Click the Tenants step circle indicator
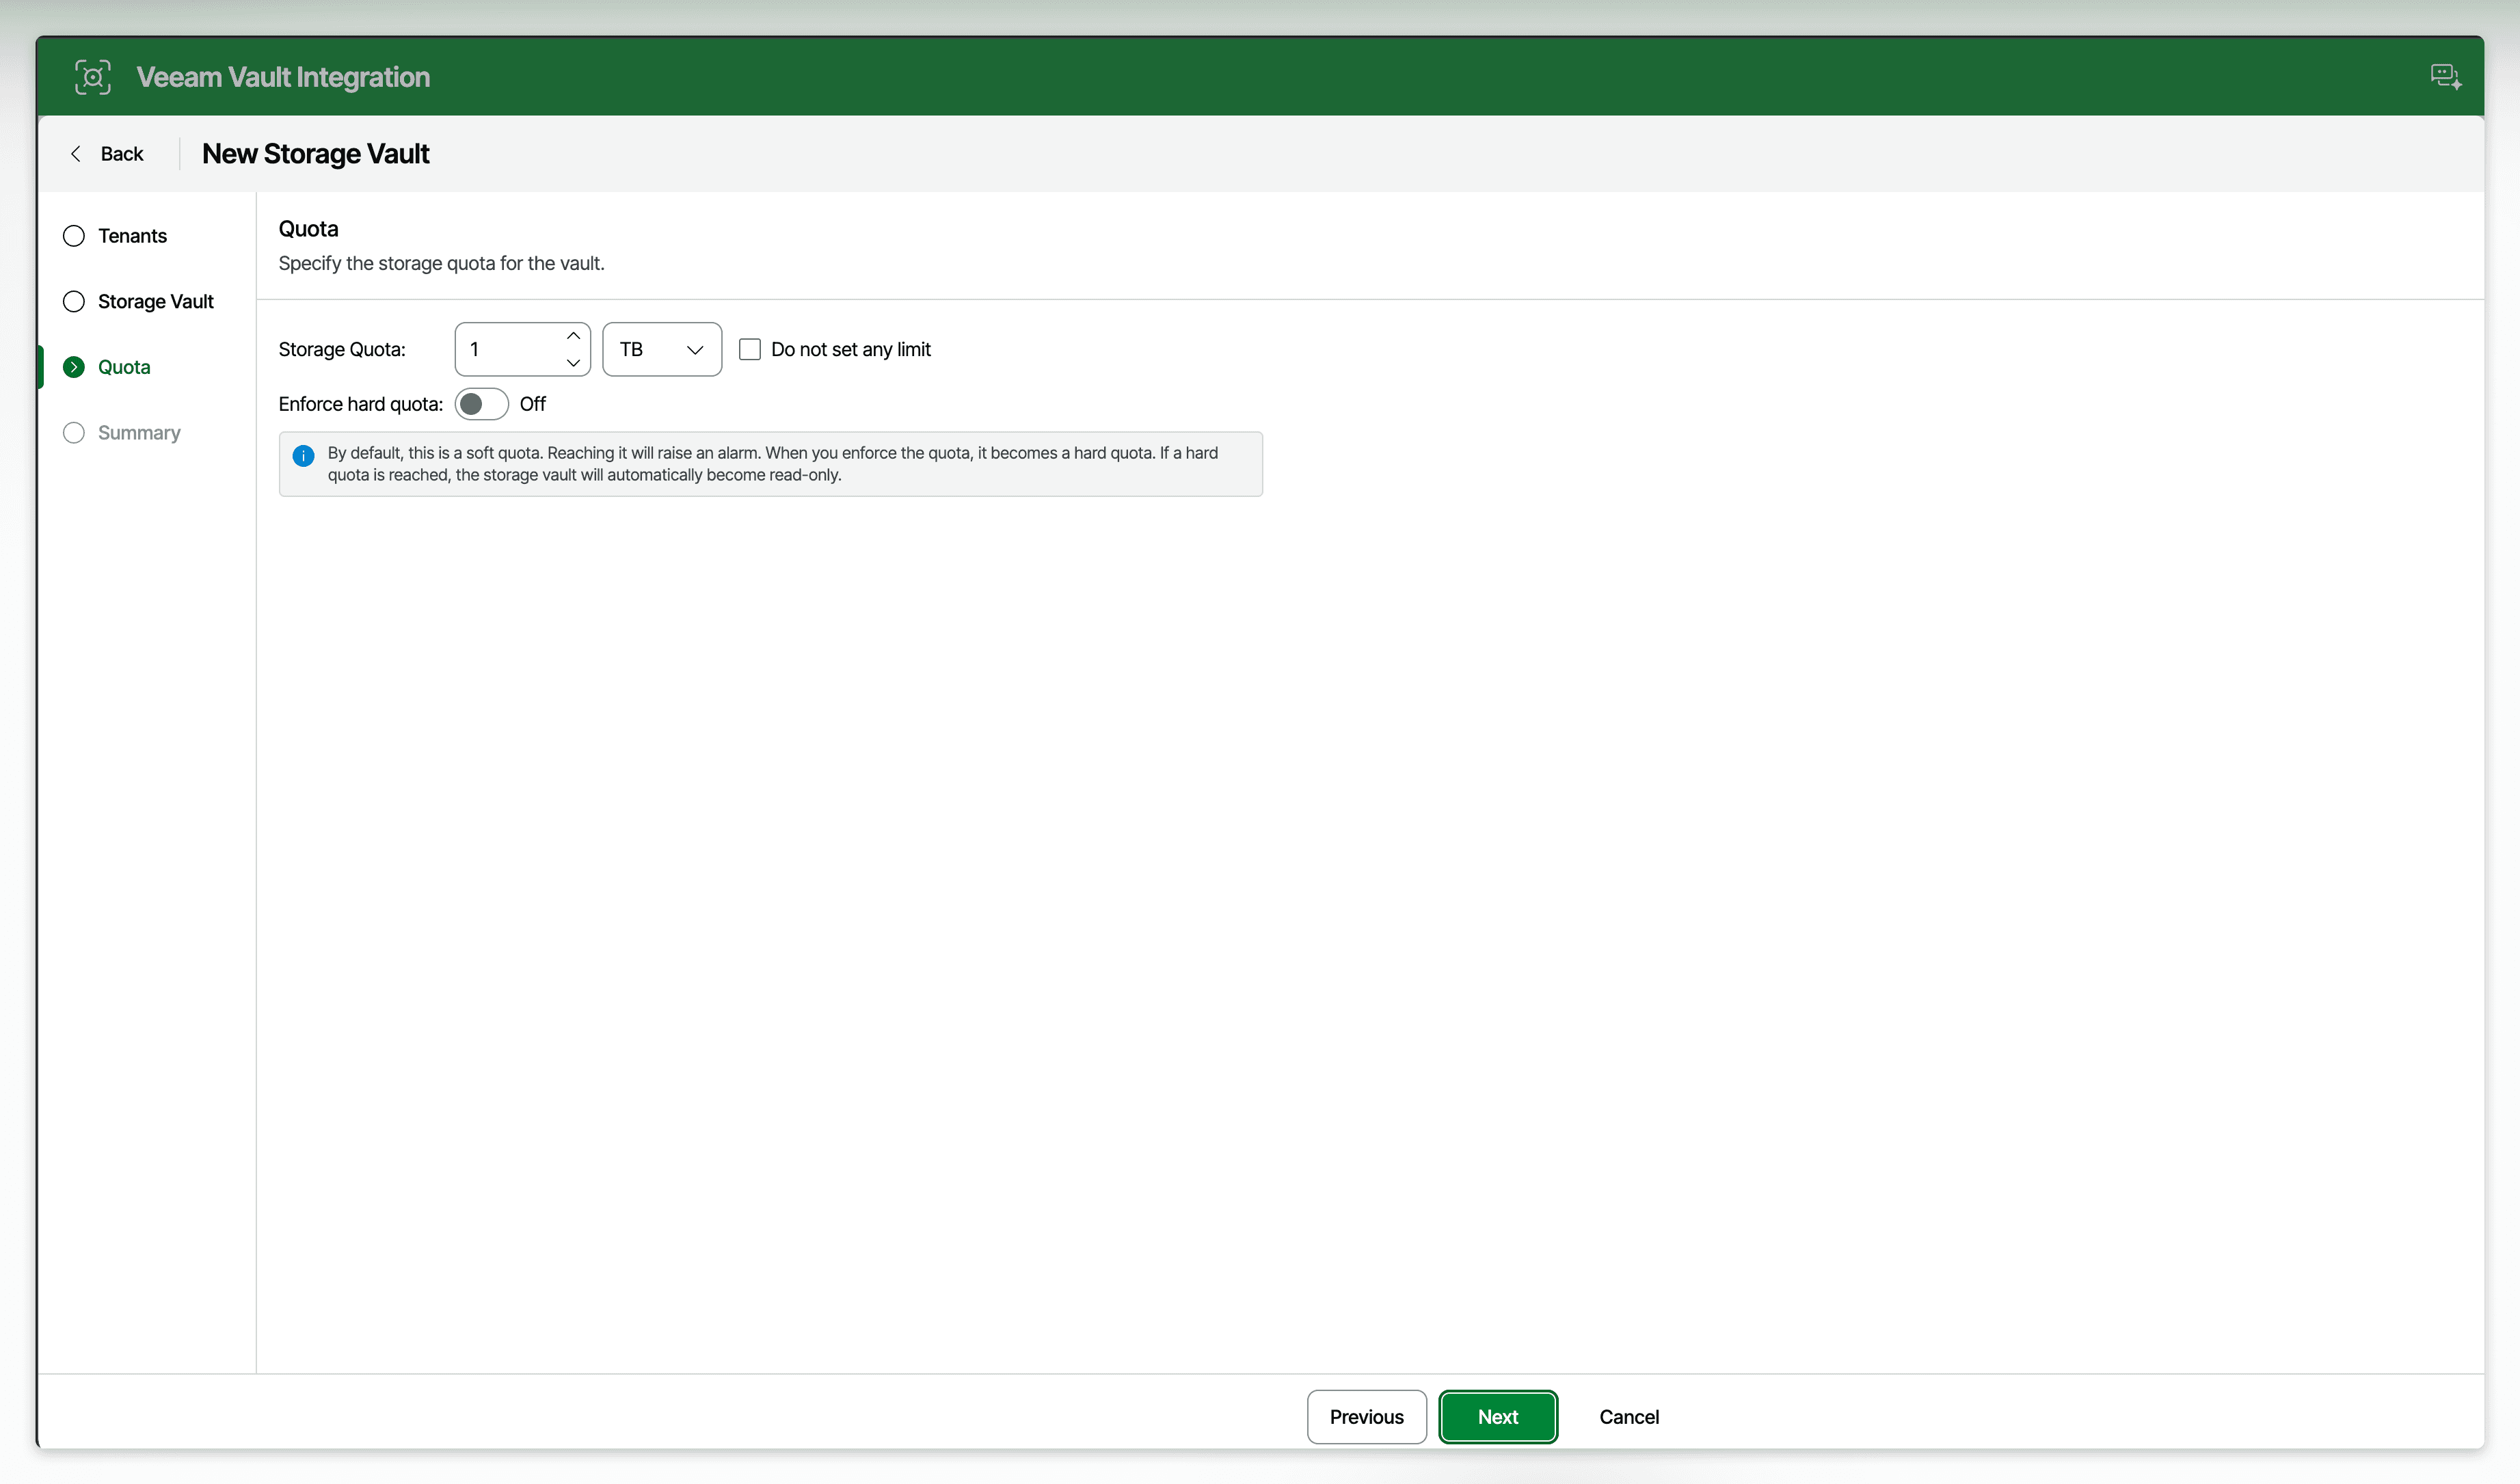The height and width of the screenshot is (1484, 2520). point(74,236)
